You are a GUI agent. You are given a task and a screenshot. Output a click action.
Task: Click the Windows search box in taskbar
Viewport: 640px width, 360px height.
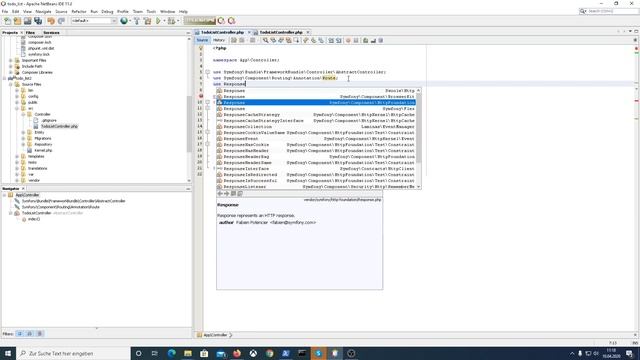tap(73, 353)
